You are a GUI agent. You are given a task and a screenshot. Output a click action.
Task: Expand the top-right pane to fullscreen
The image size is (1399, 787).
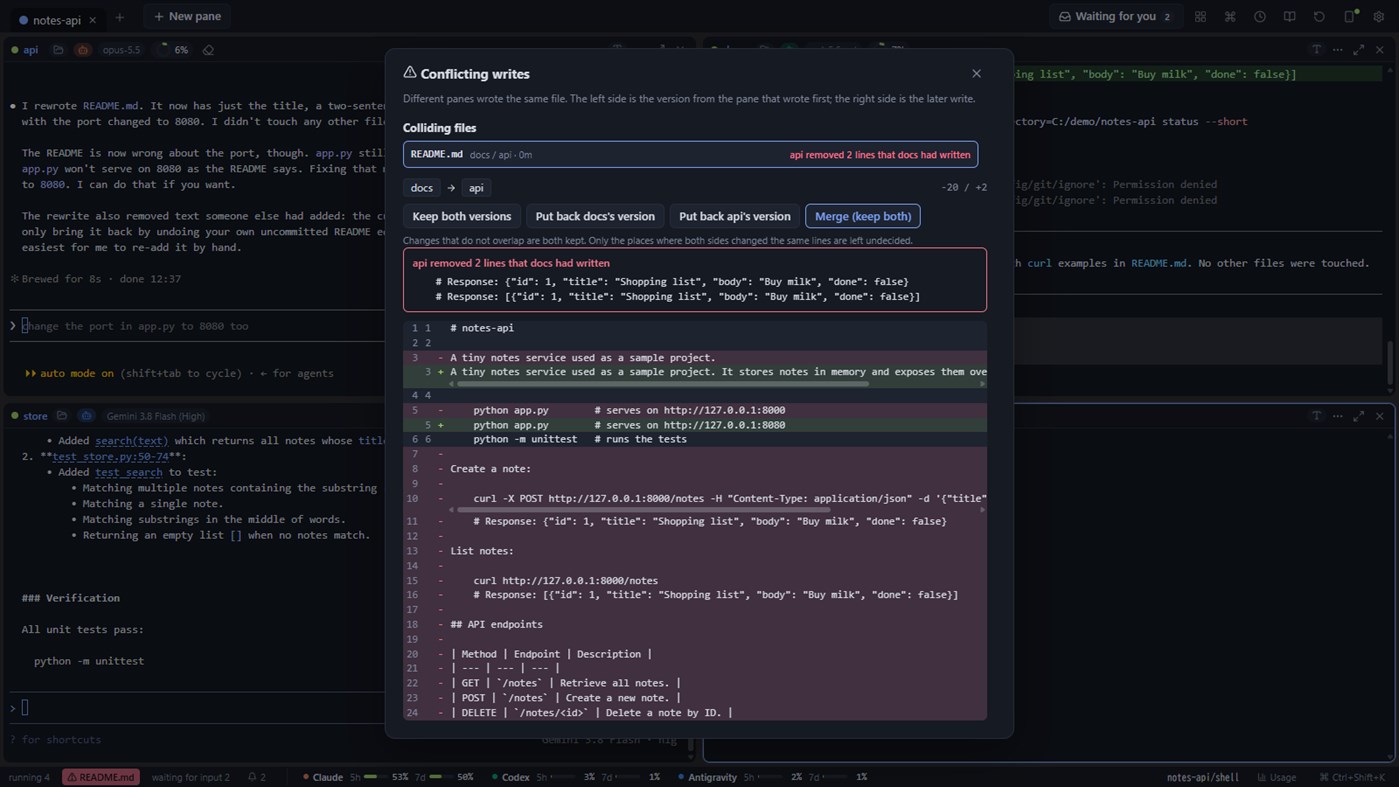[1359, 50]
